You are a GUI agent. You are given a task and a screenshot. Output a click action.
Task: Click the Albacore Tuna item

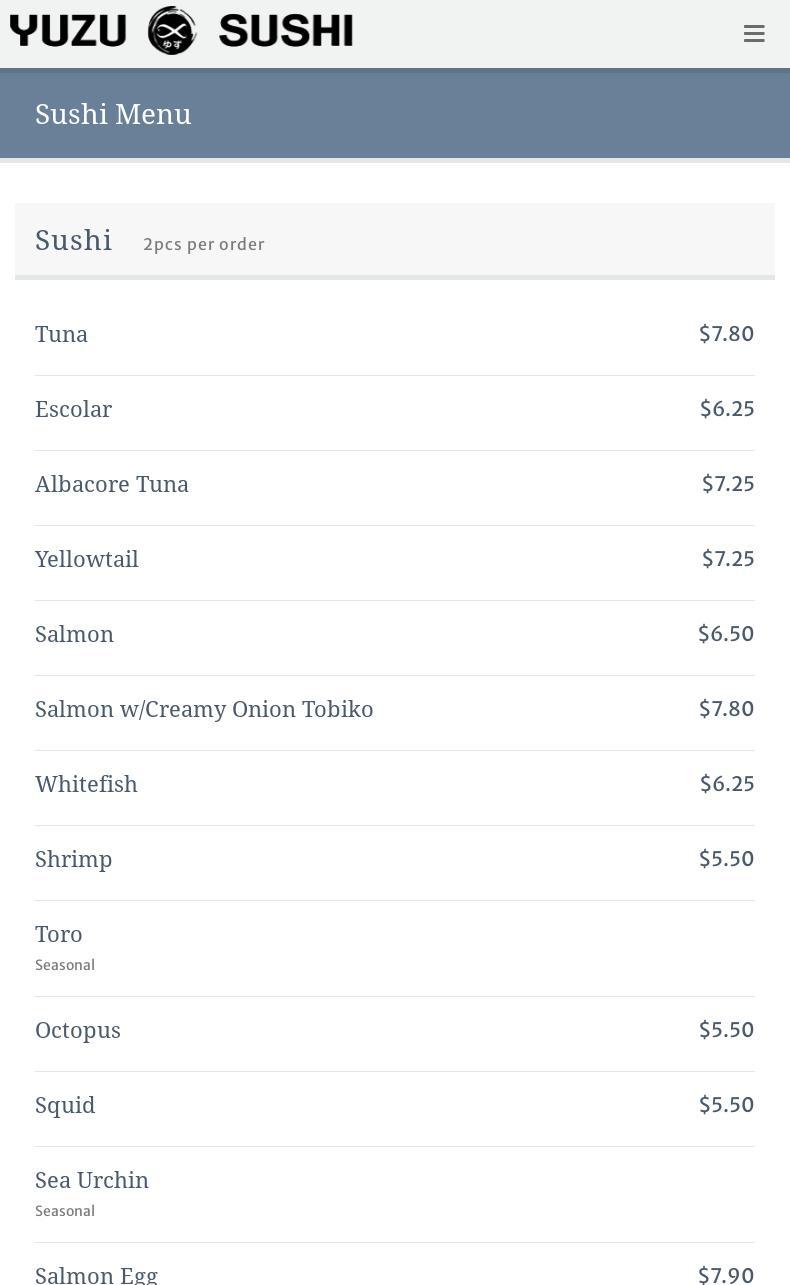point(112,484)
